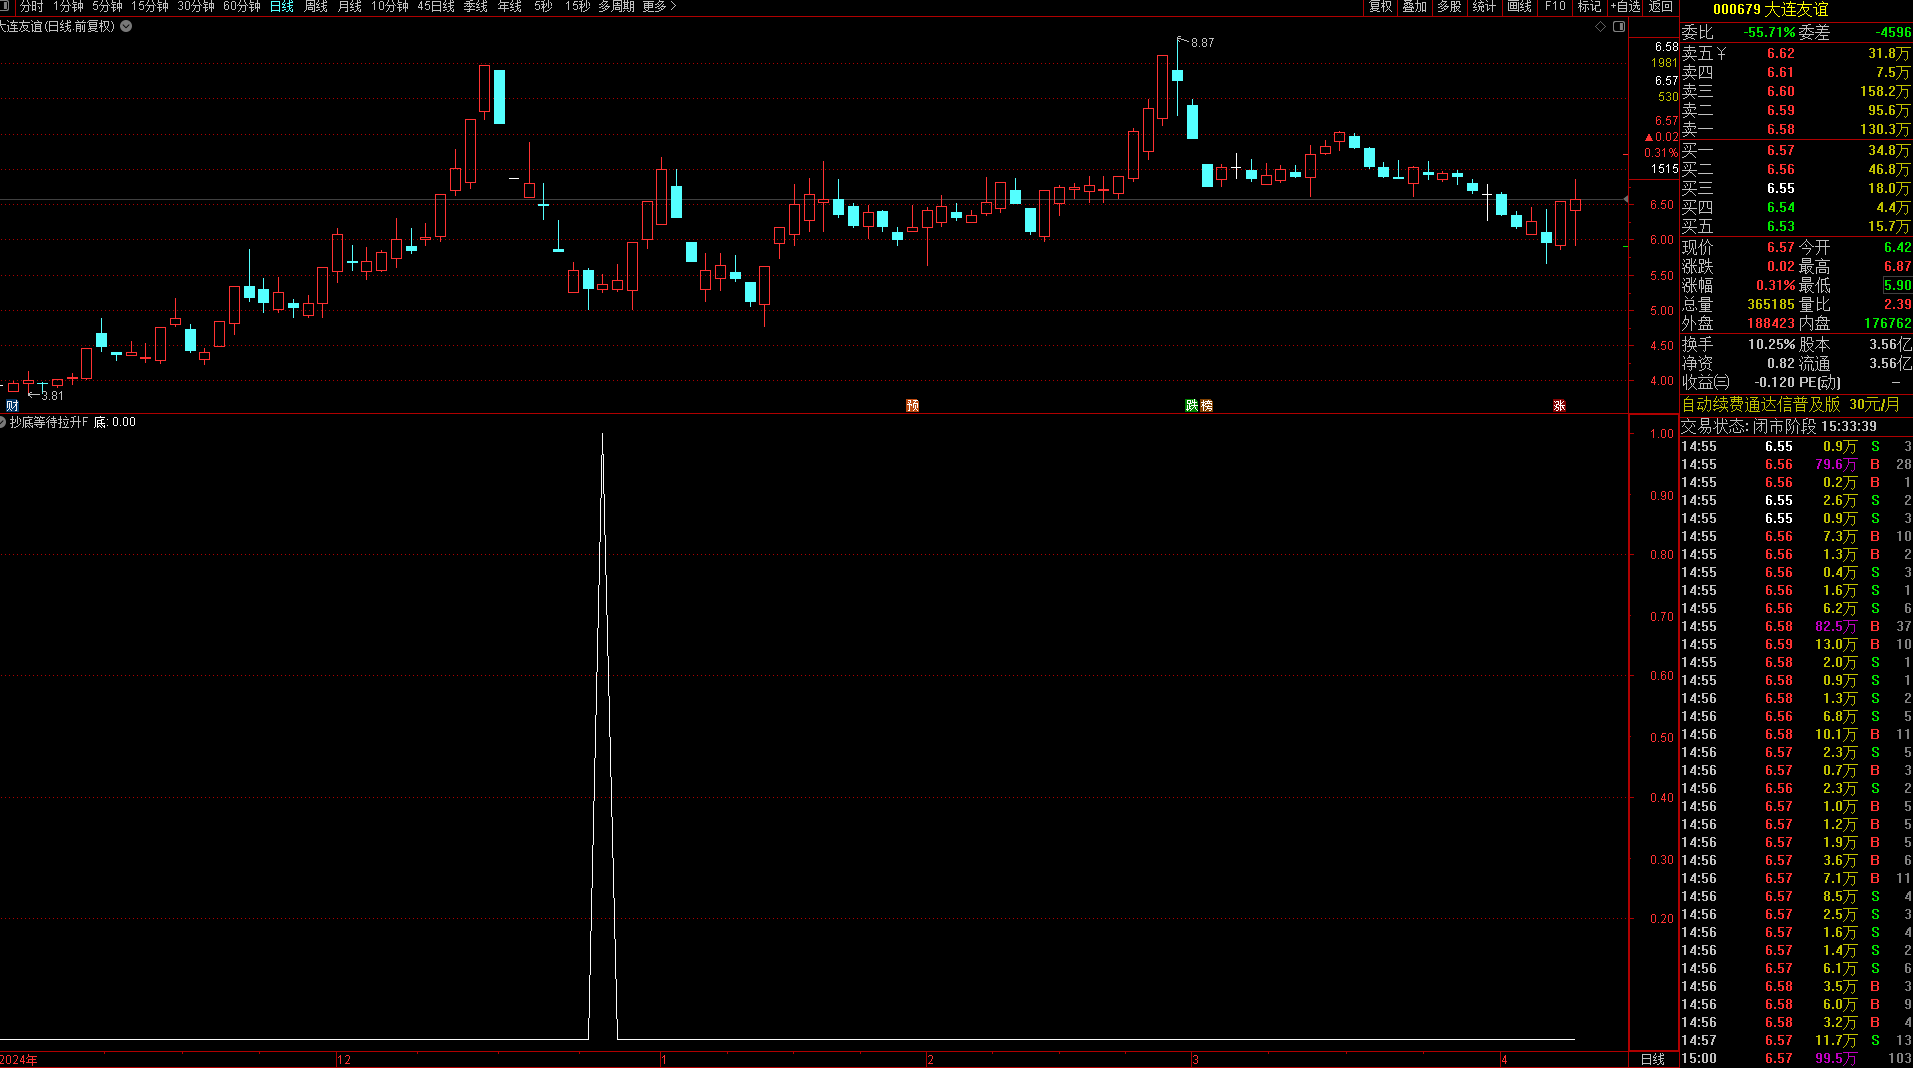Open the diamond marker icon above chart
Screen dimensions: 1913x1068
click(x=1600, y=27)
